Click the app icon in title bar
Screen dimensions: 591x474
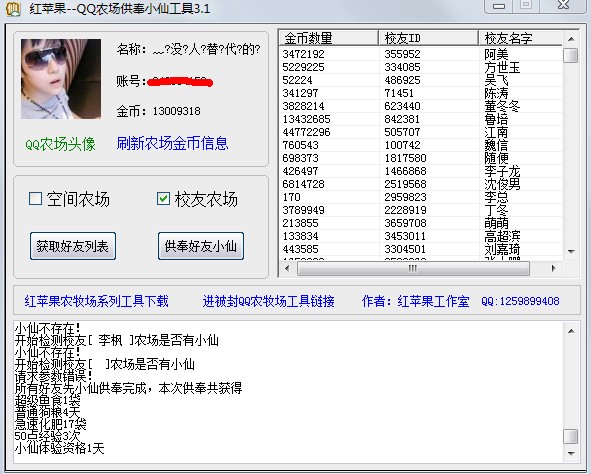[x=14, y=8]
